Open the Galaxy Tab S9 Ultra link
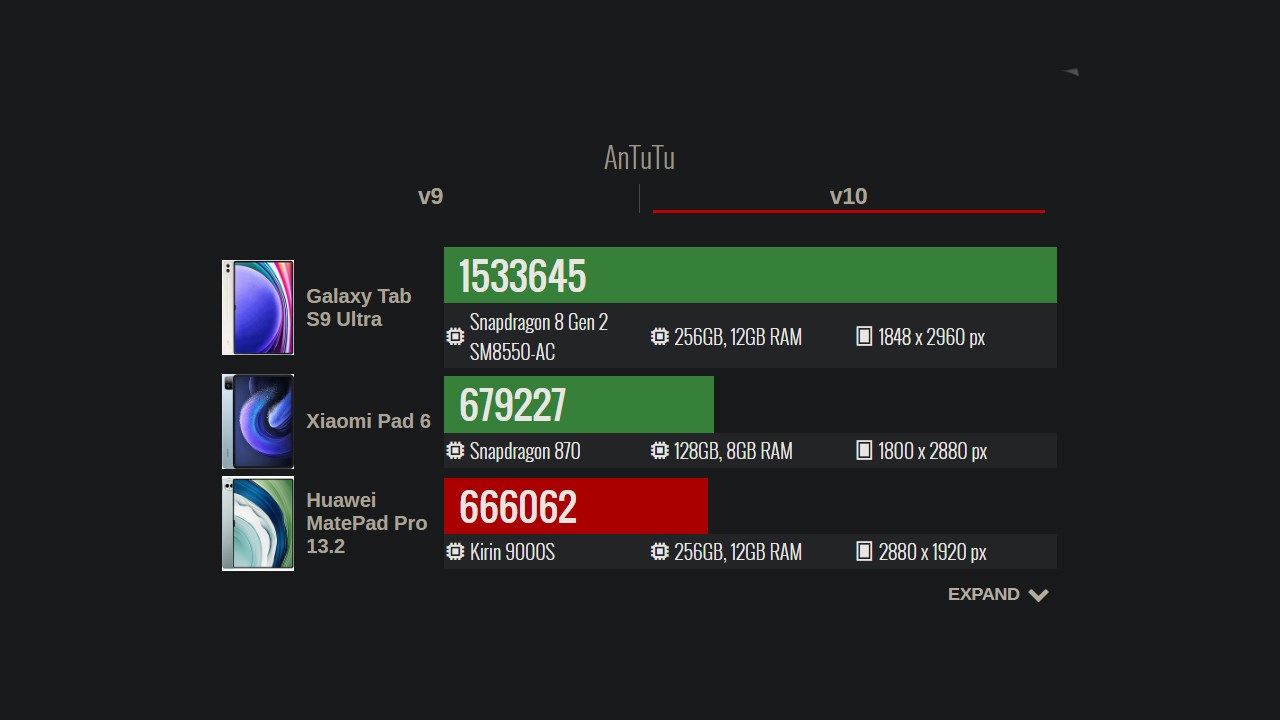 tap(358, 307)
